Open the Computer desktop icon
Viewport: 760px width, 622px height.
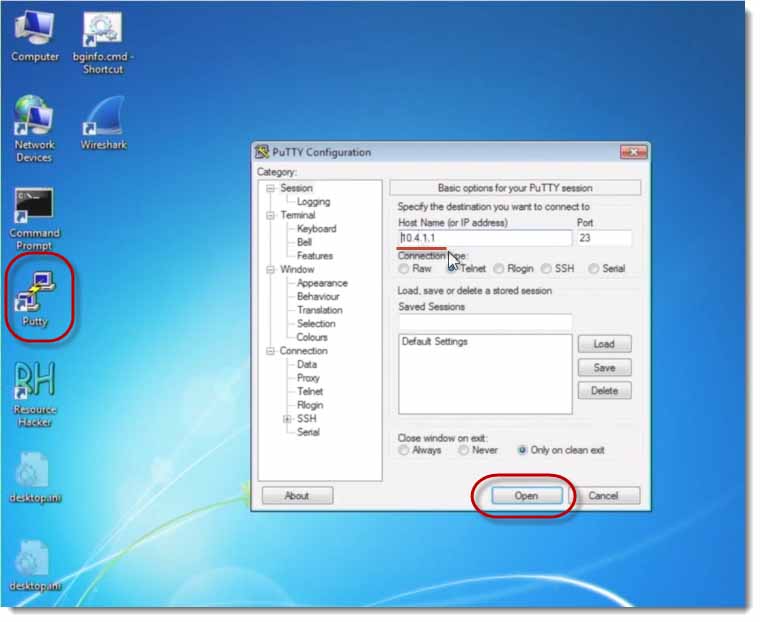click(x=34, y=36)
